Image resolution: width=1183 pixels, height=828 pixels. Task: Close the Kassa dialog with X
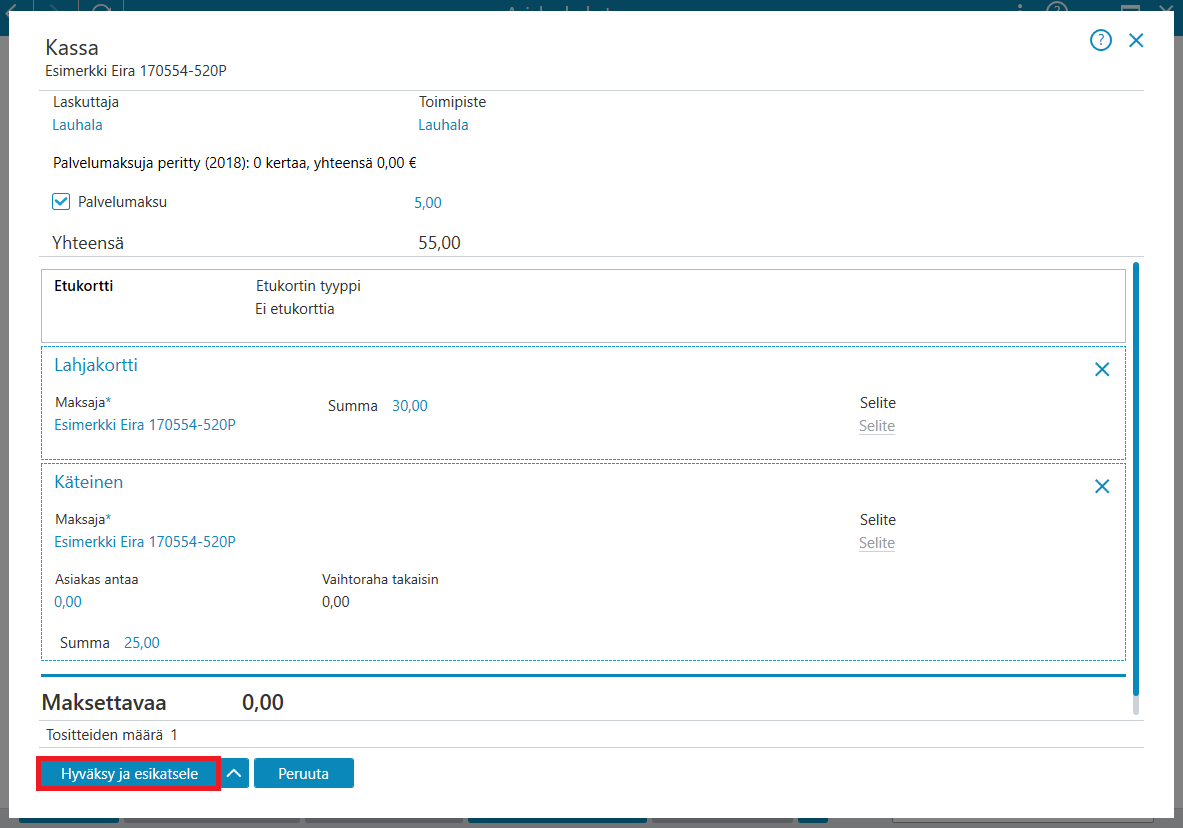(1136, 40)
